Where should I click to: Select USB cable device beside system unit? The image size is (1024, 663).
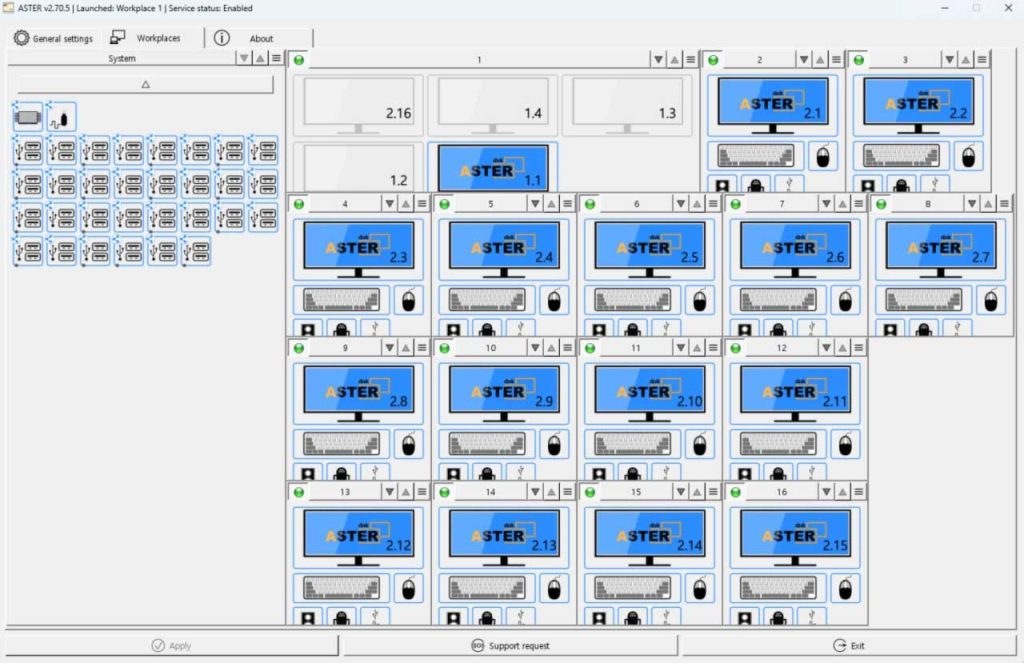point(61,118)
